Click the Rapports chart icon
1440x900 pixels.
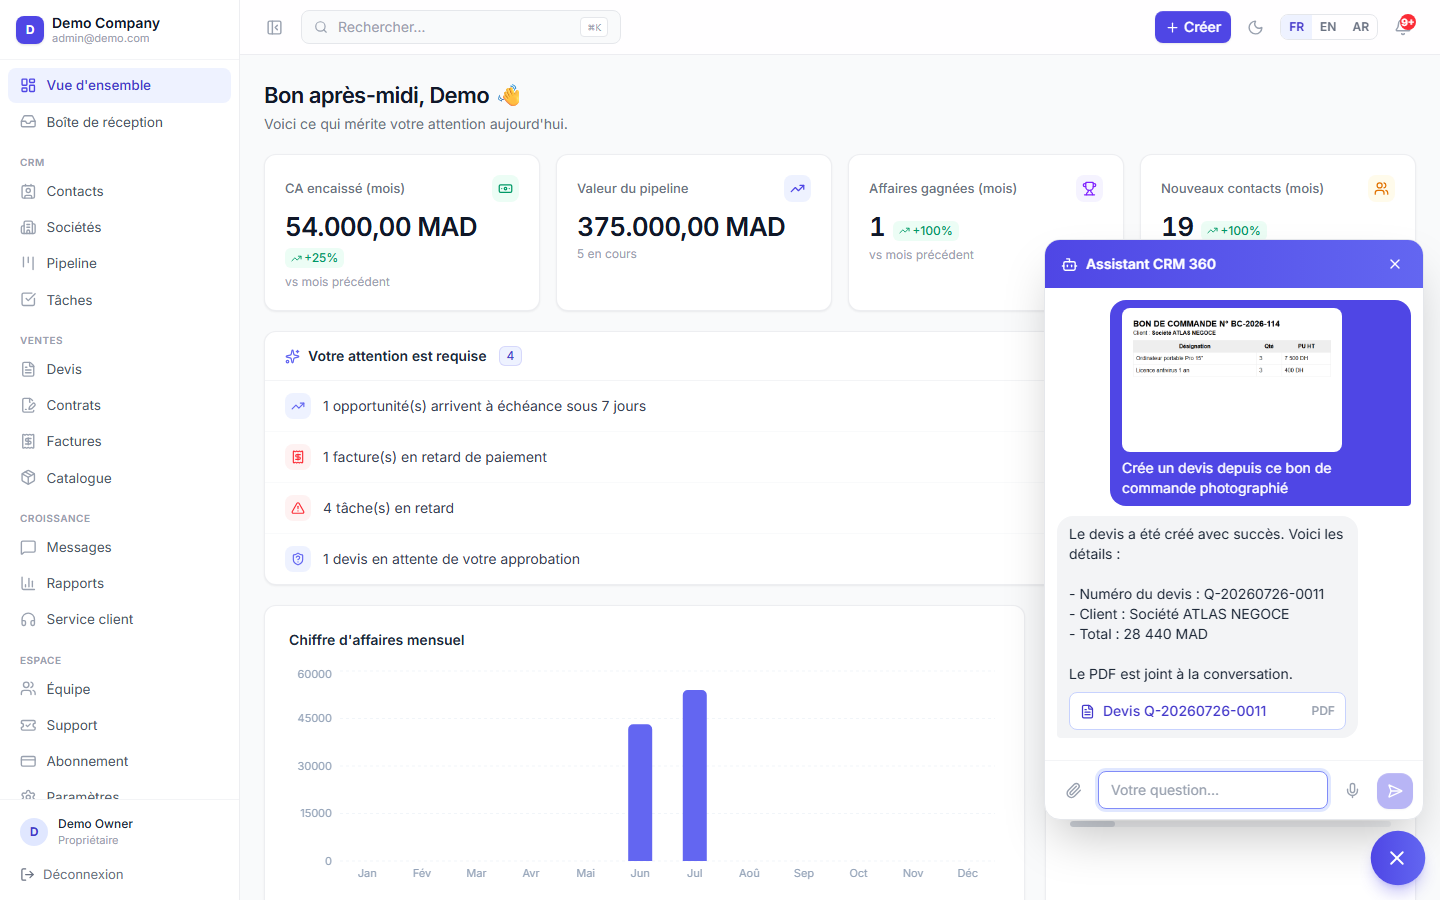tap(28, 583)
